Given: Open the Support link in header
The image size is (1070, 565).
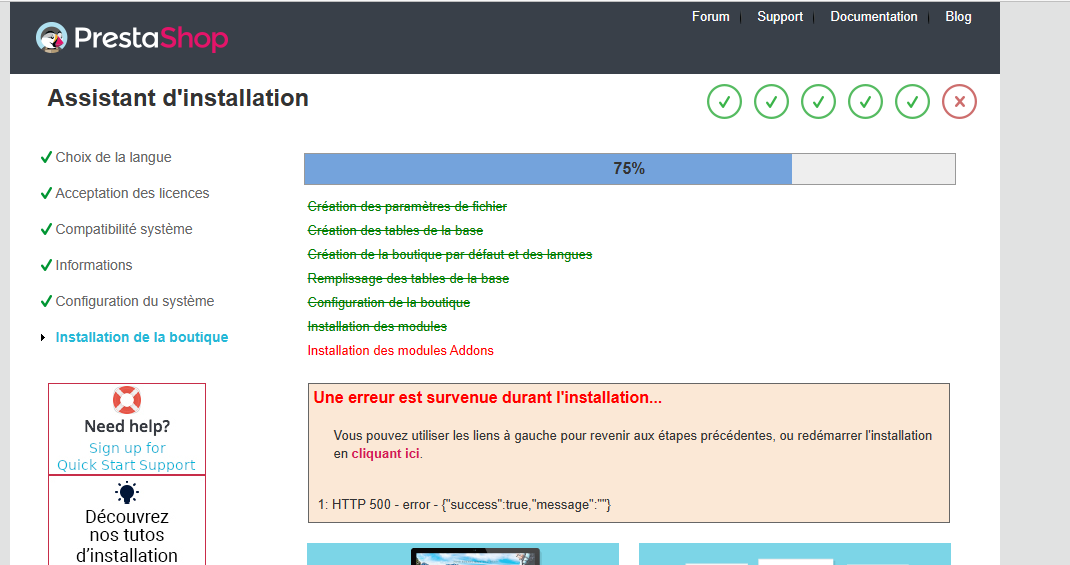Looking at the screenshot, I should coord(780,16).
